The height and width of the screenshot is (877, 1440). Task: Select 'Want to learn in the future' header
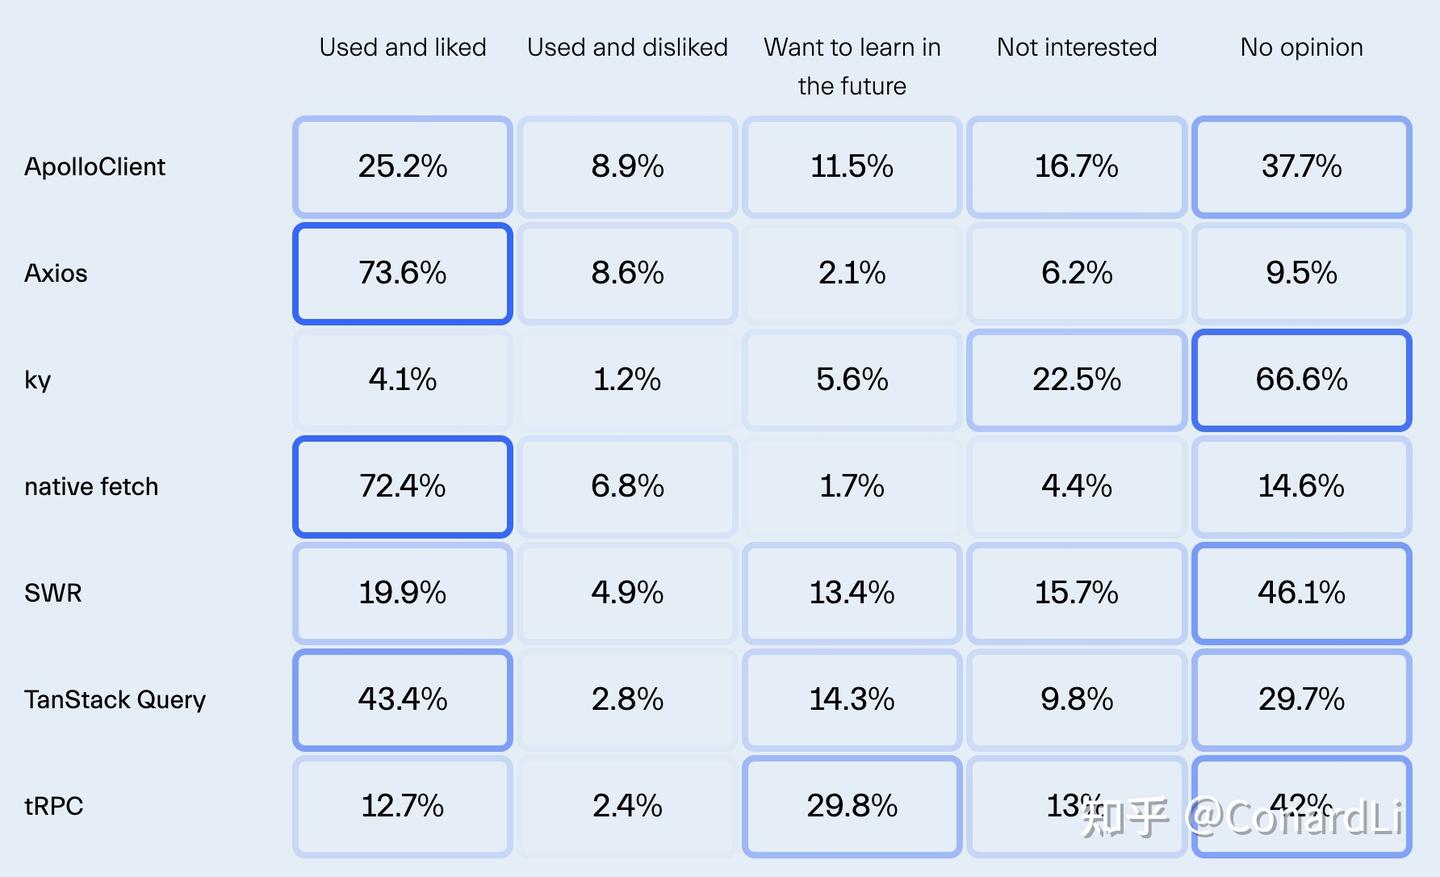coord(852,66)
